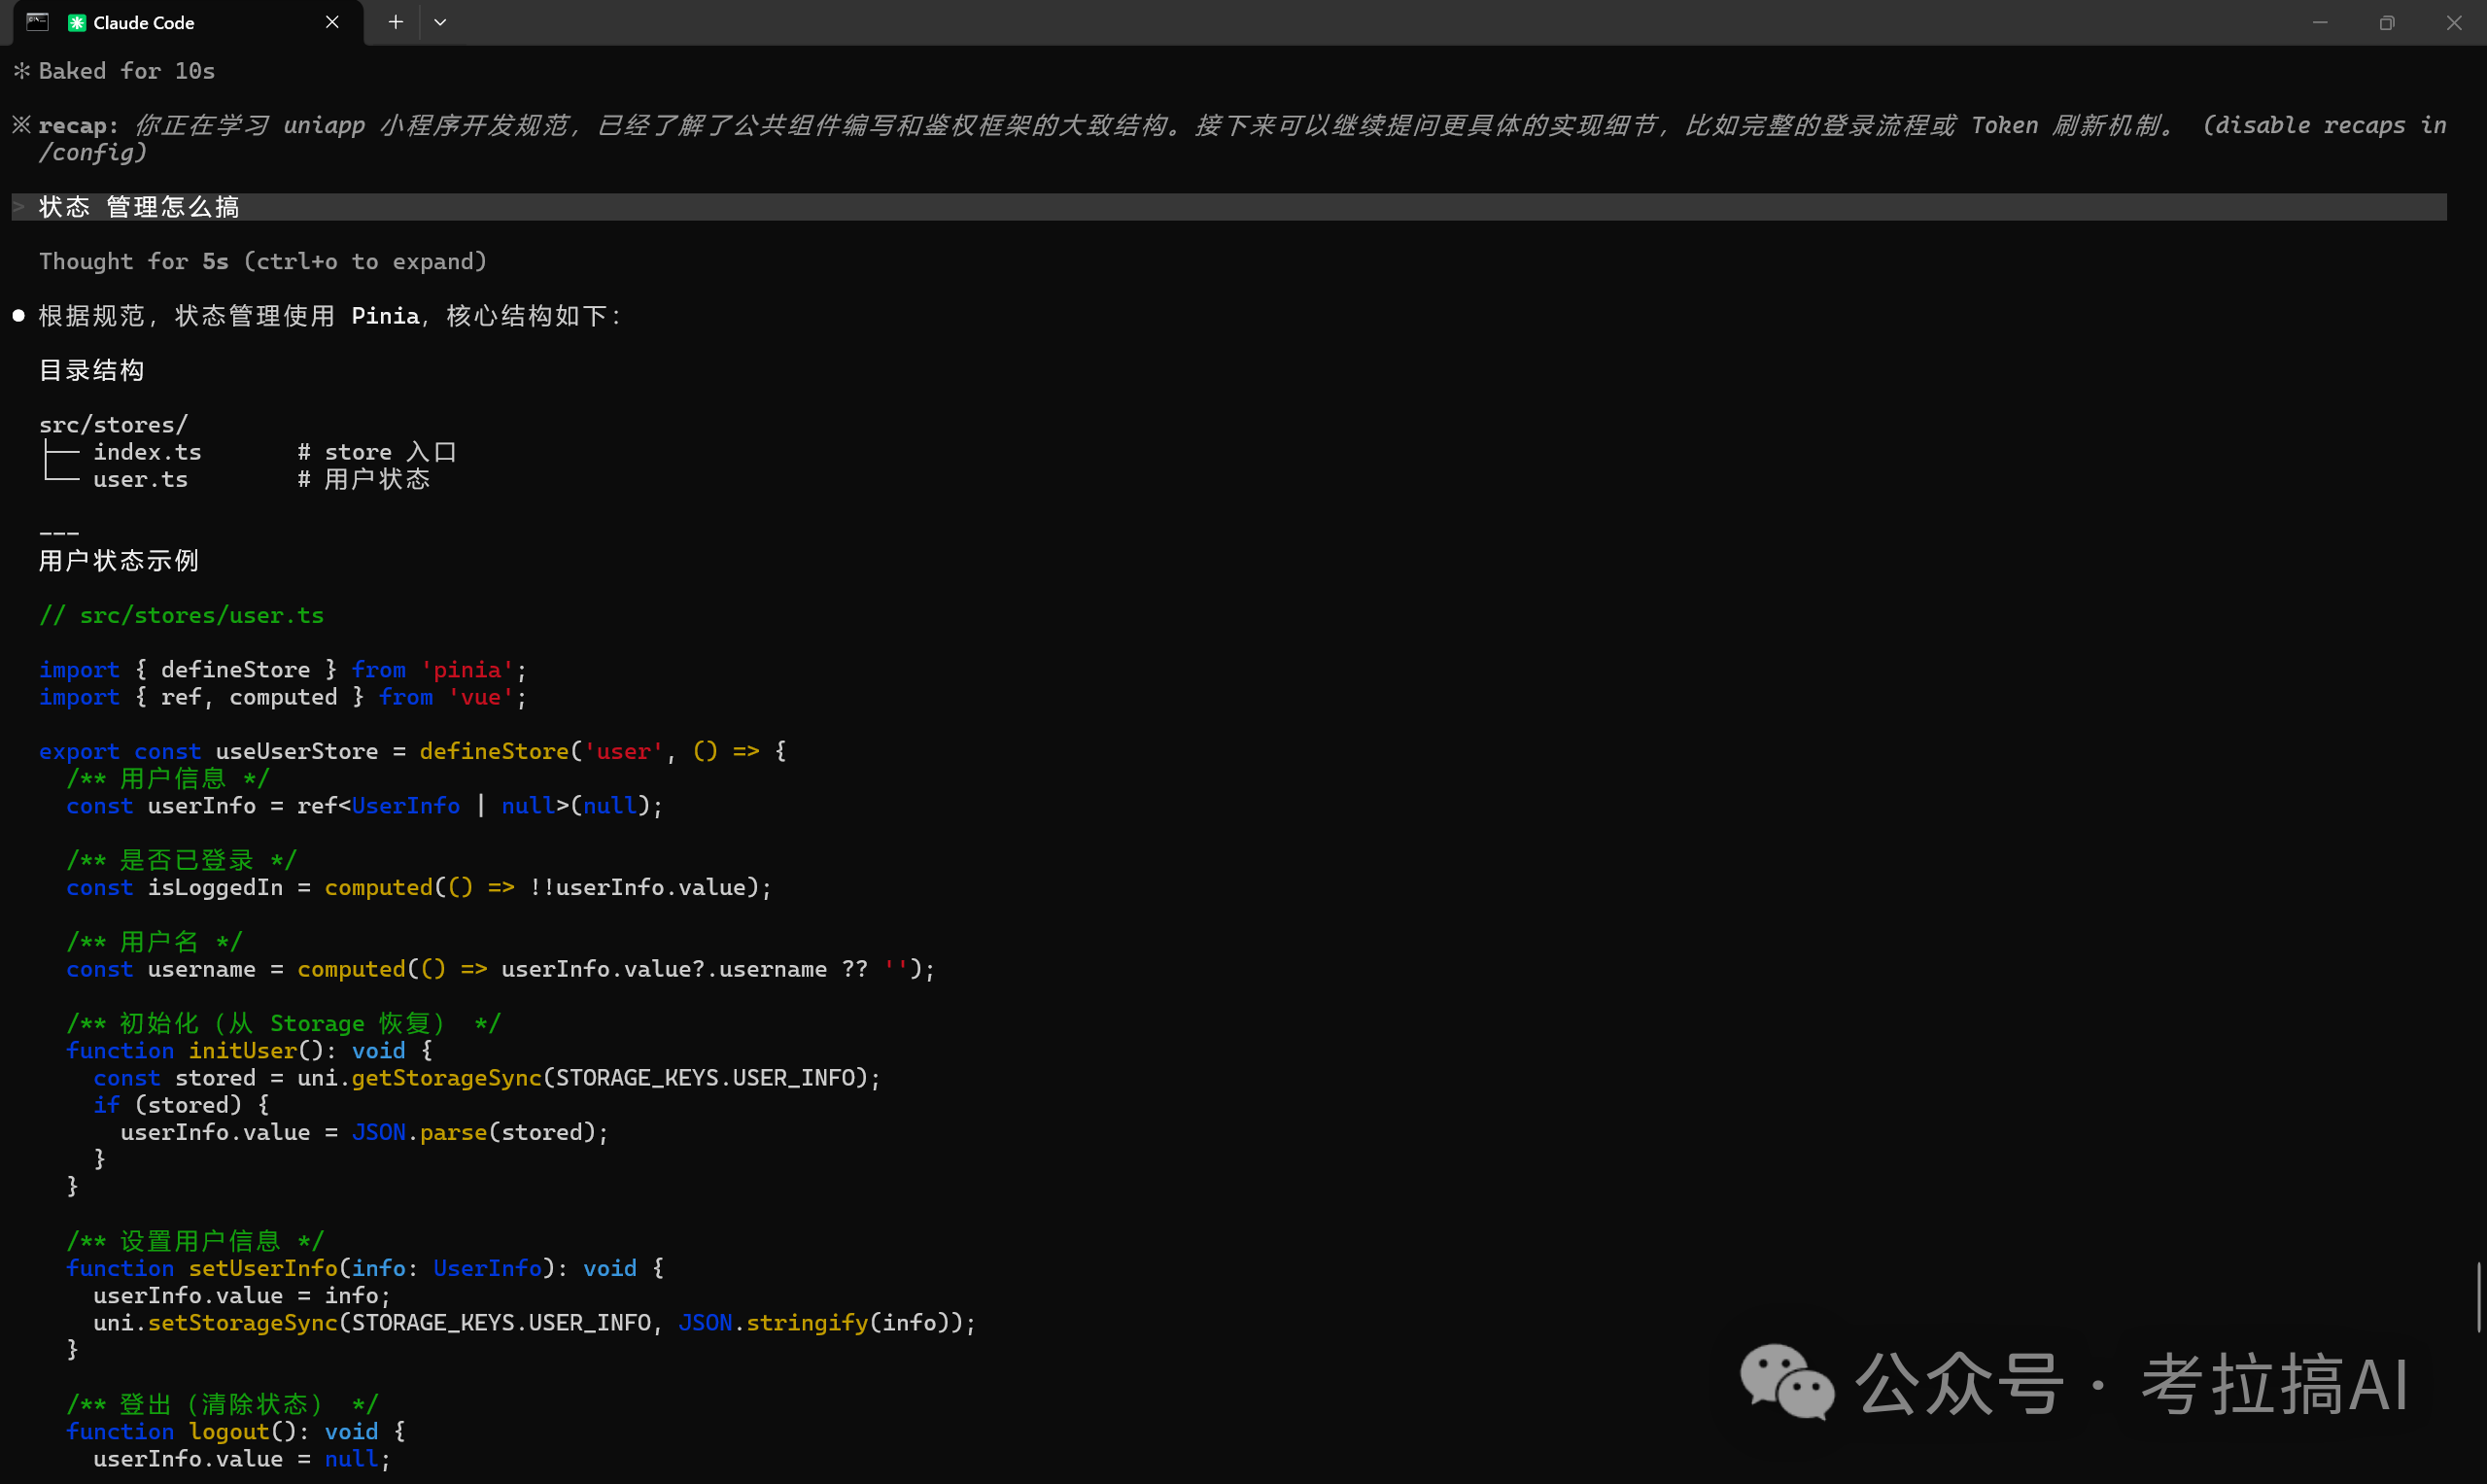Image resolution: width=2487 pixels, height=1484 pixels.
Task: Click the '# store 入口' comment
Action: [x=377, y=452]
